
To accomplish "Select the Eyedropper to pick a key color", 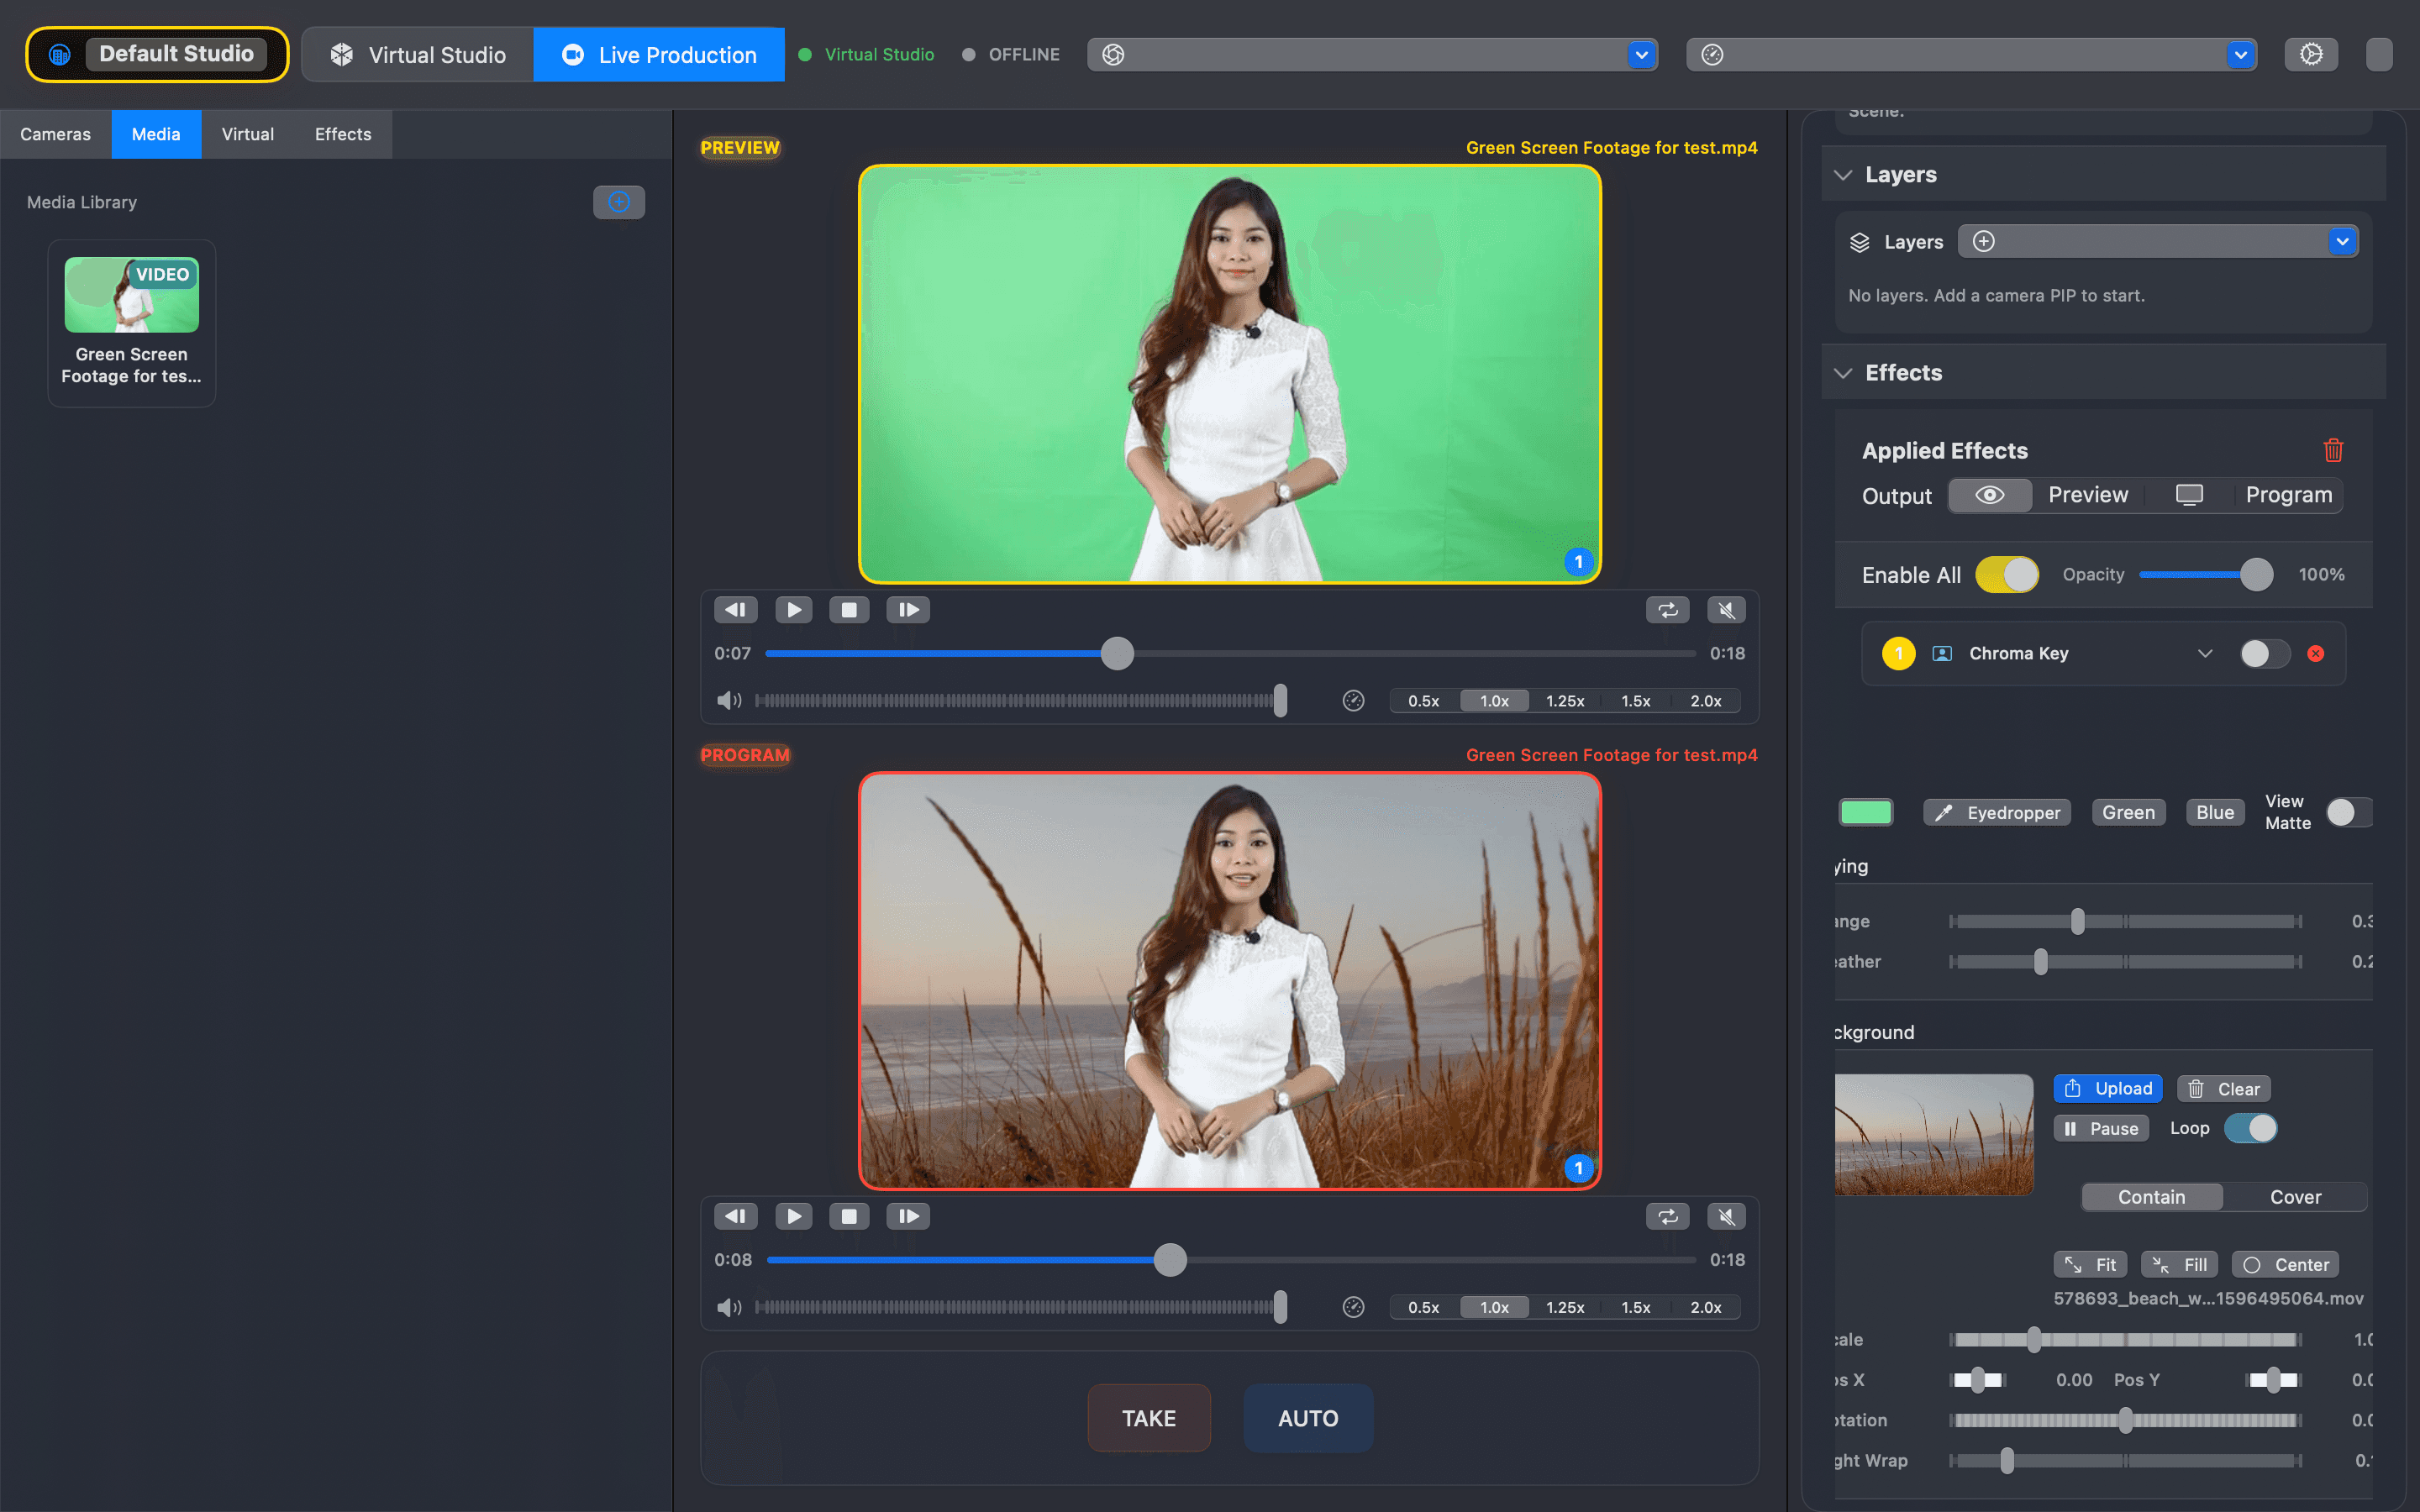I will coord(1996,812).
